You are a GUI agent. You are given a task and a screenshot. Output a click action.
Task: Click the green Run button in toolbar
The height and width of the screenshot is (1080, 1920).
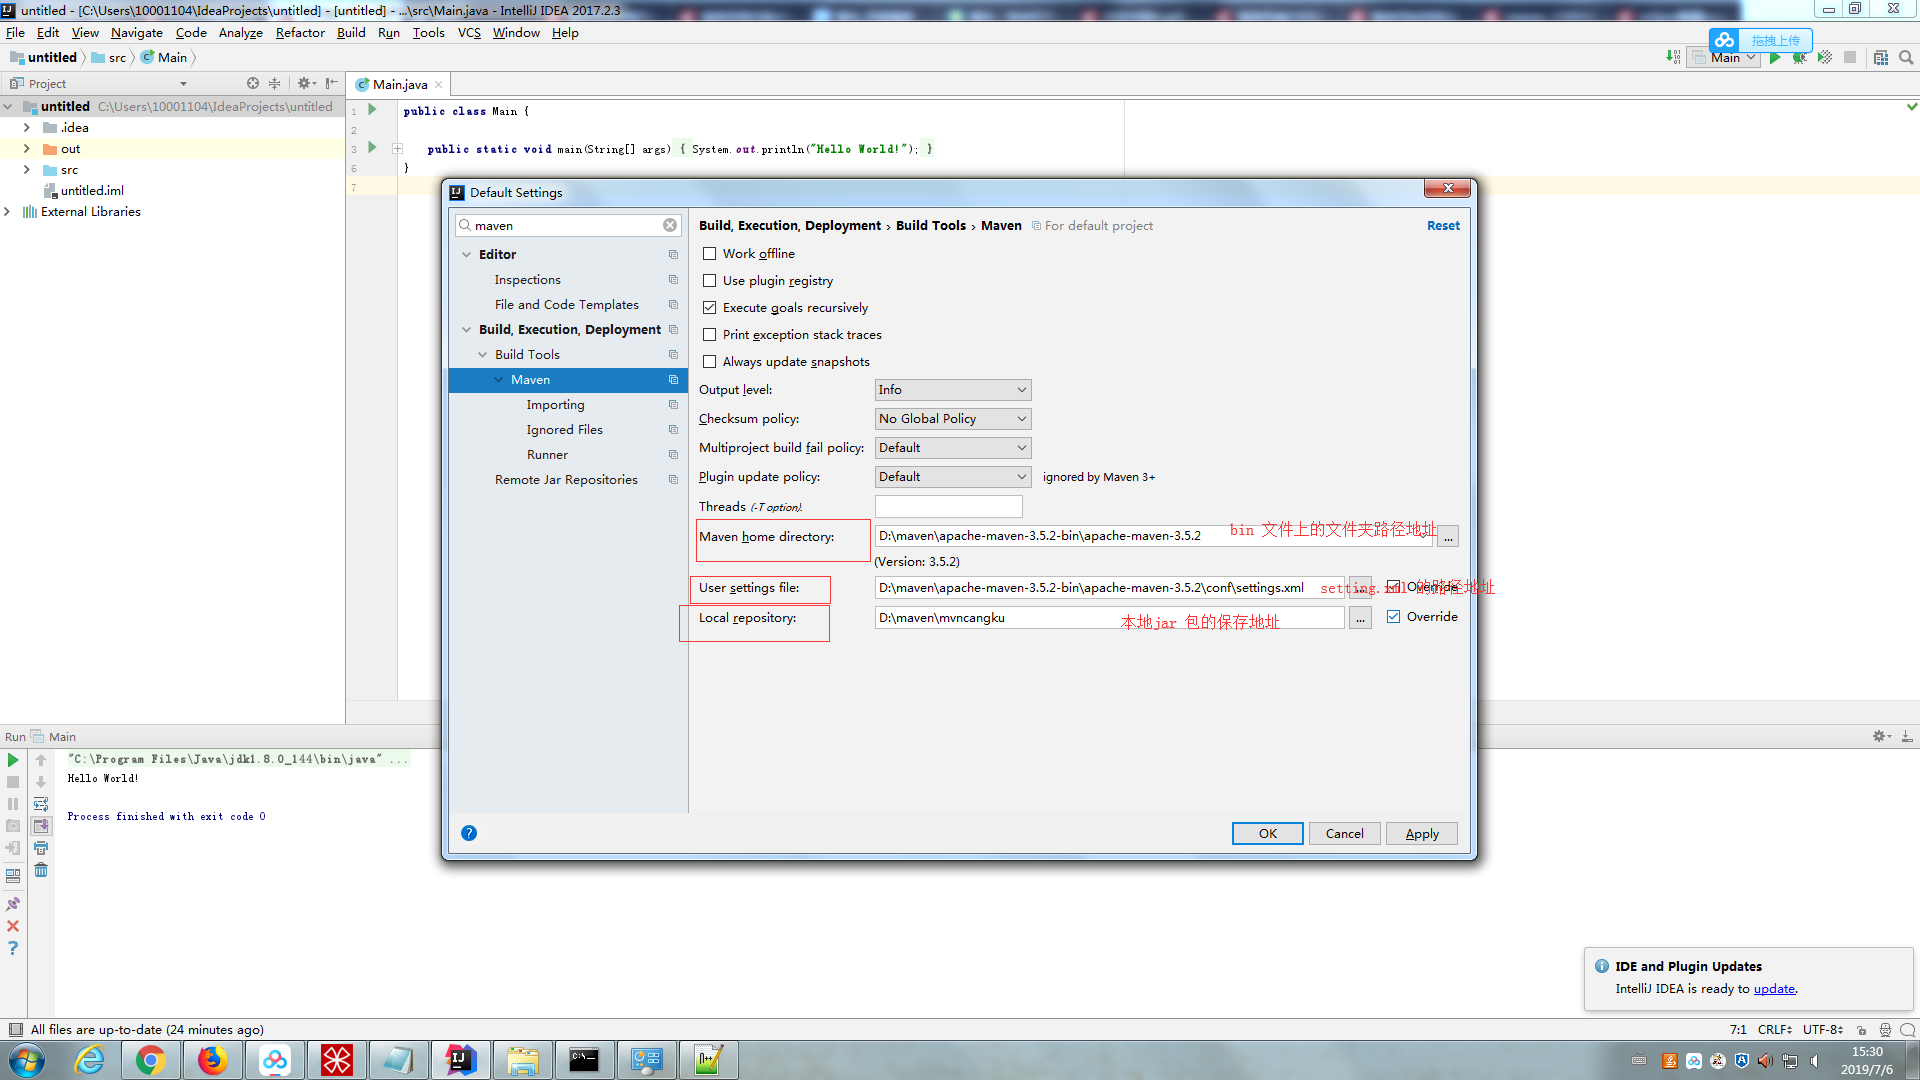pos(1775,58)
